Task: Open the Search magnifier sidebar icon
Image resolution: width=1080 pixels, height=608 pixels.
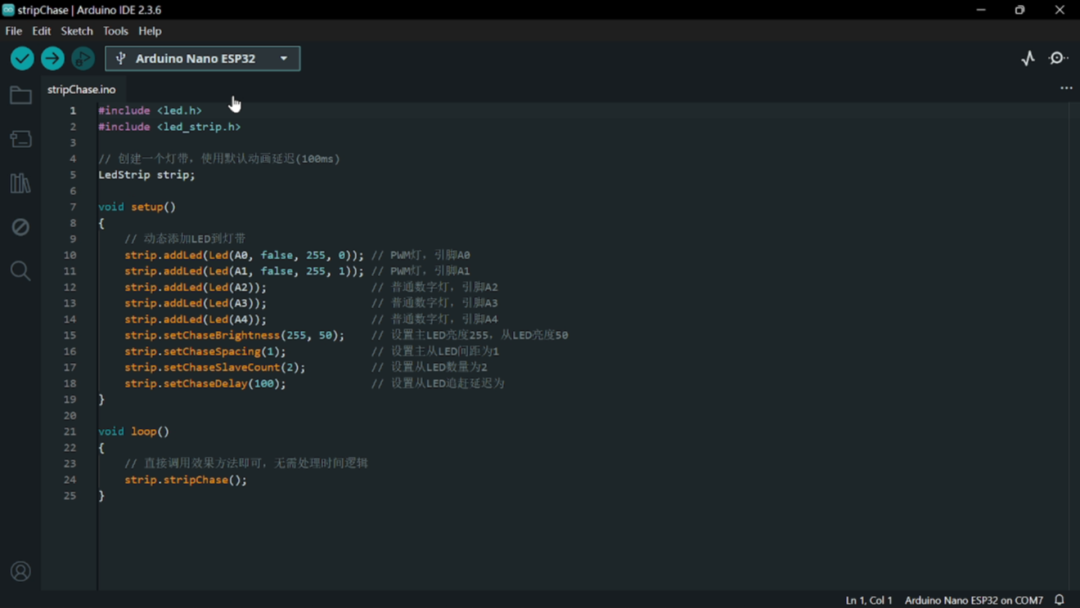Action: [20, 271]
